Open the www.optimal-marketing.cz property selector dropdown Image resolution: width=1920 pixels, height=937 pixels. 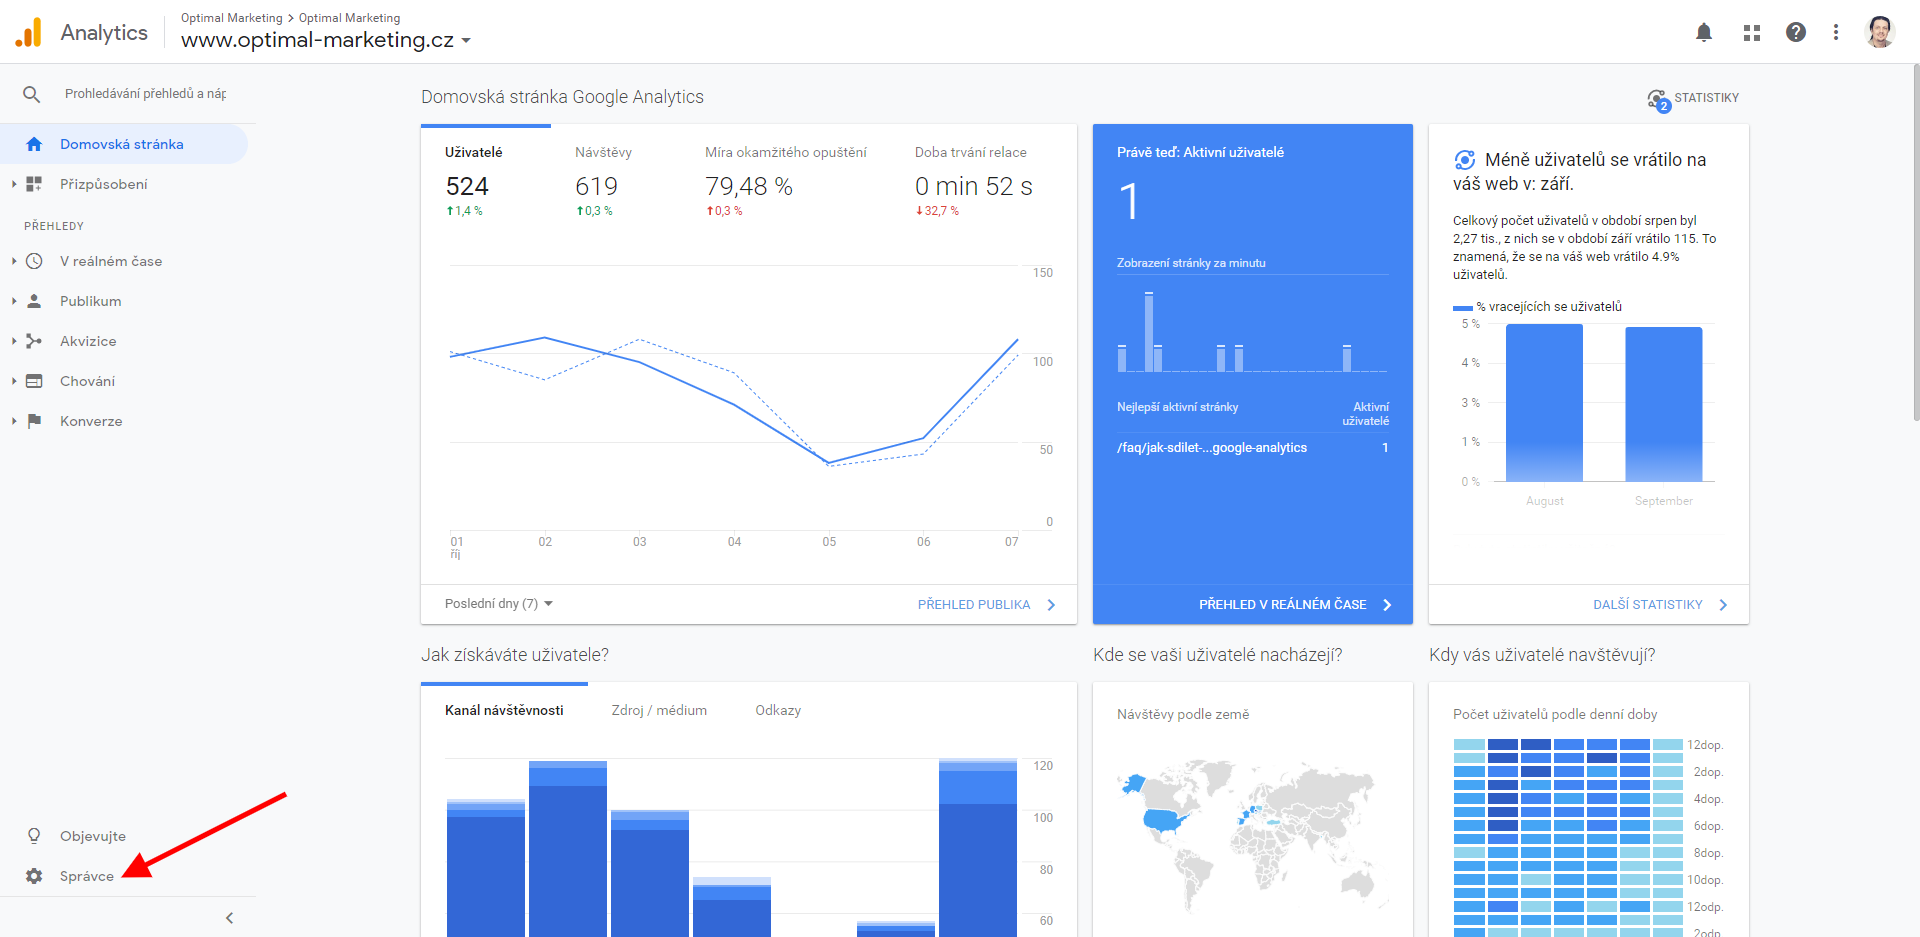(326, 40)
